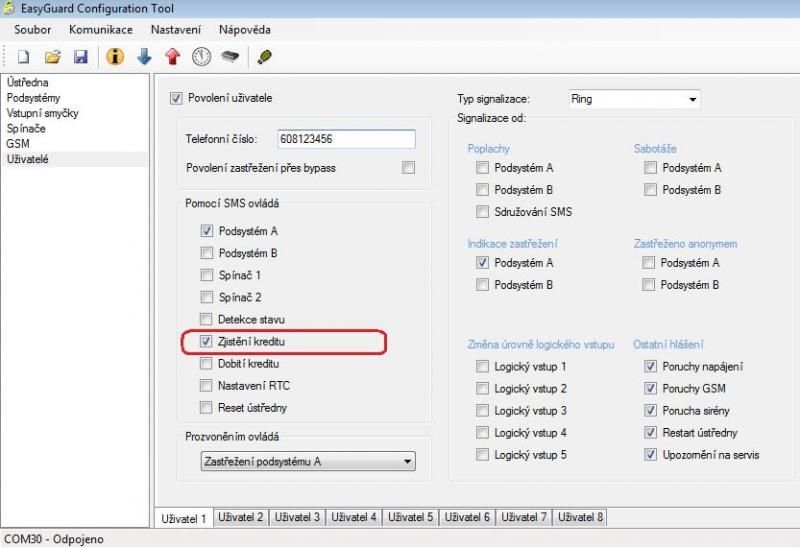Click the clock icon in toolbar
The width and height of the screenshot is (800, 548).
pyautogui.click(x=201, y=57)
